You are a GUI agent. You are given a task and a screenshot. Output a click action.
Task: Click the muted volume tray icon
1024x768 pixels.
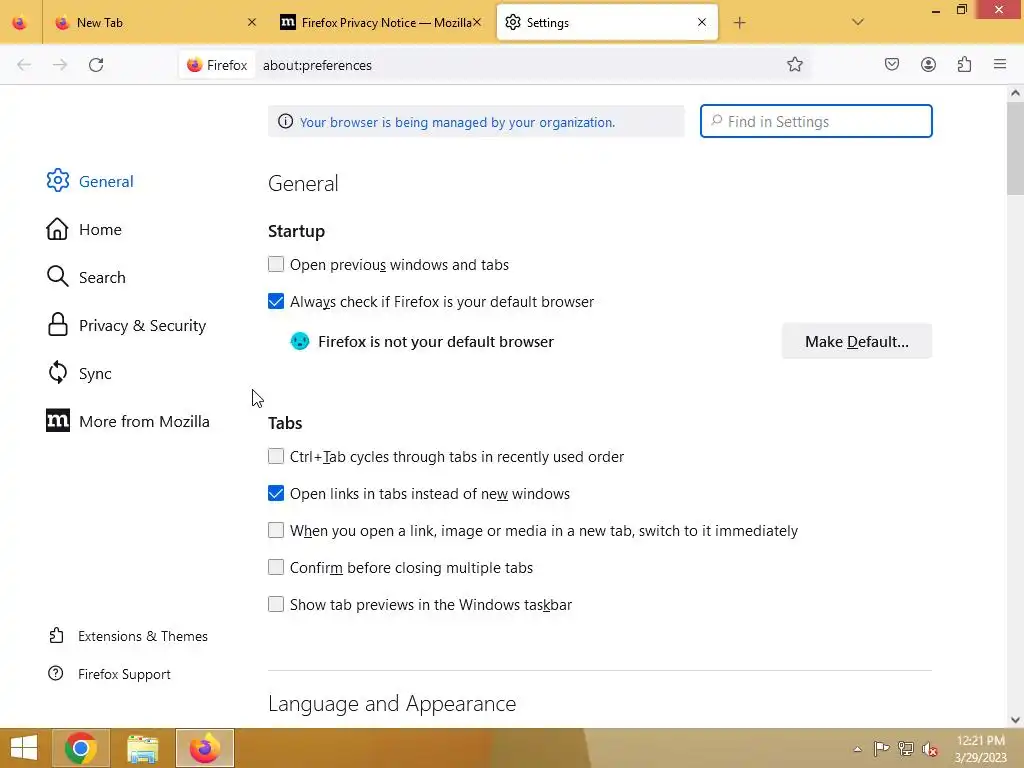(x=929, y=749)
